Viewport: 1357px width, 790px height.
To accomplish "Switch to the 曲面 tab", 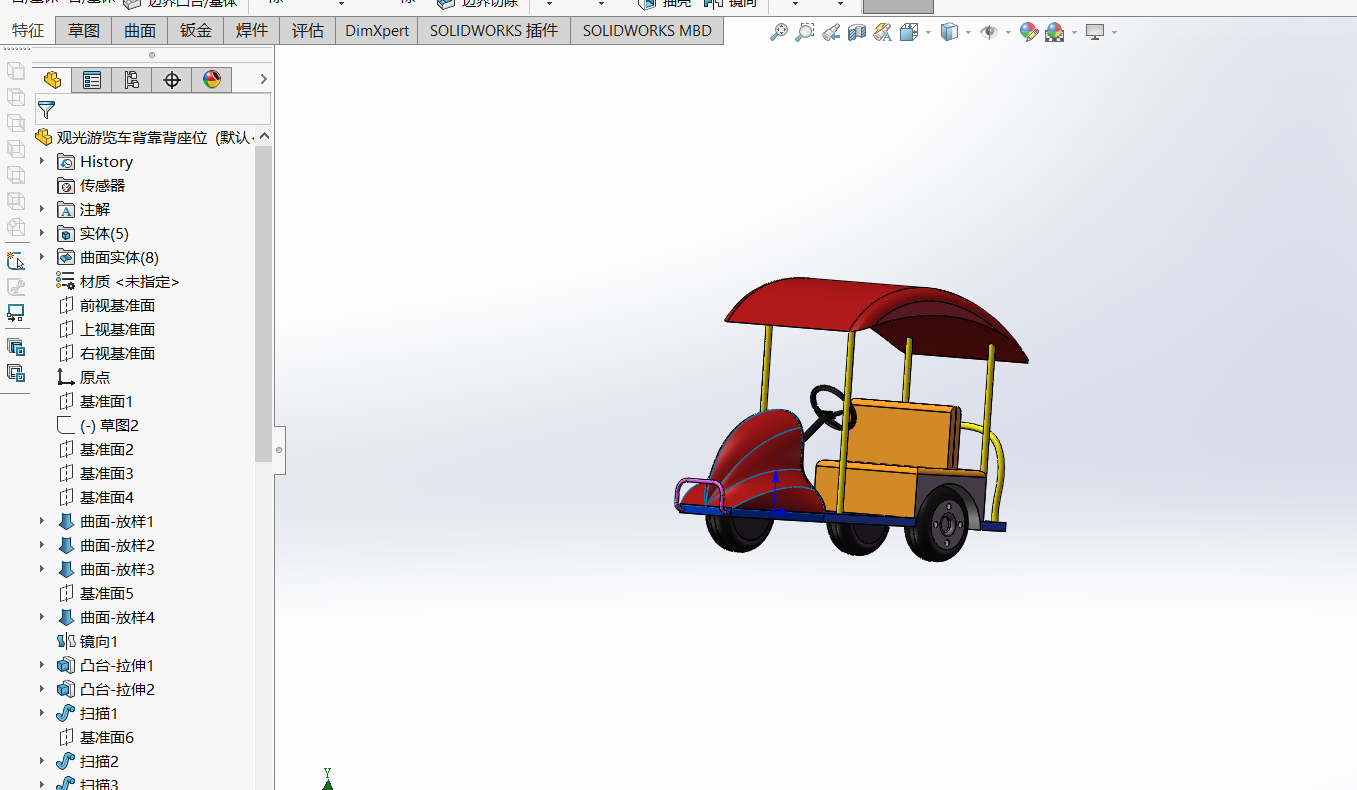I will click(x=140, y=30).
